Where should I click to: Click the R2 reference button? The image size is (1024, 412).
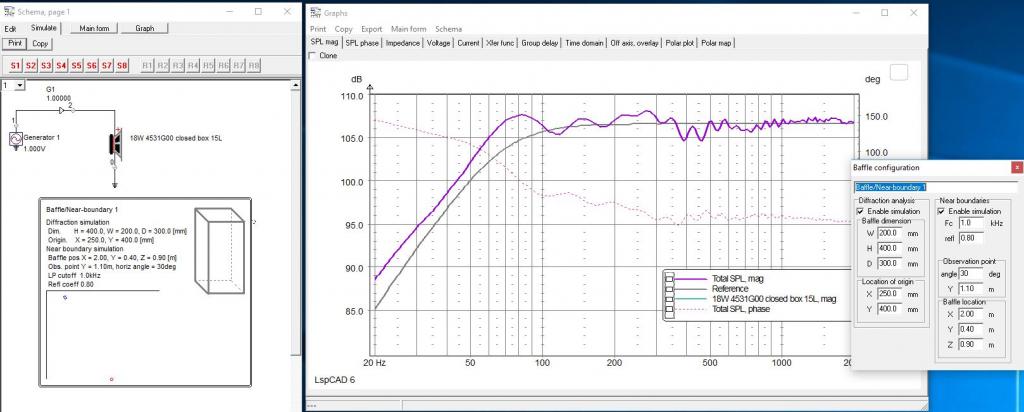point(163,66)
